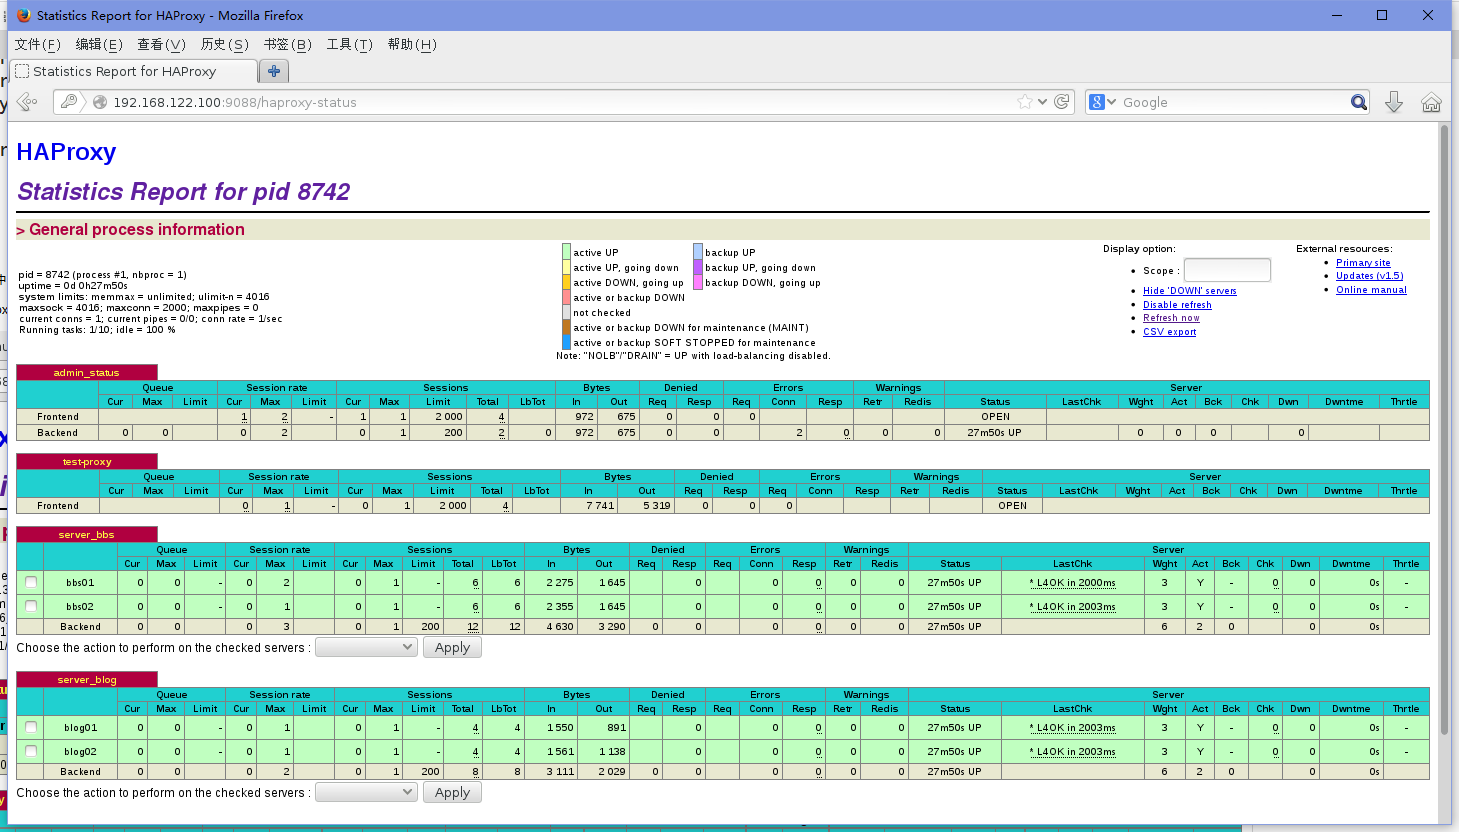
Task: Click the blue 'backup UP' legend swatch
Action: [x=698, y=252]
